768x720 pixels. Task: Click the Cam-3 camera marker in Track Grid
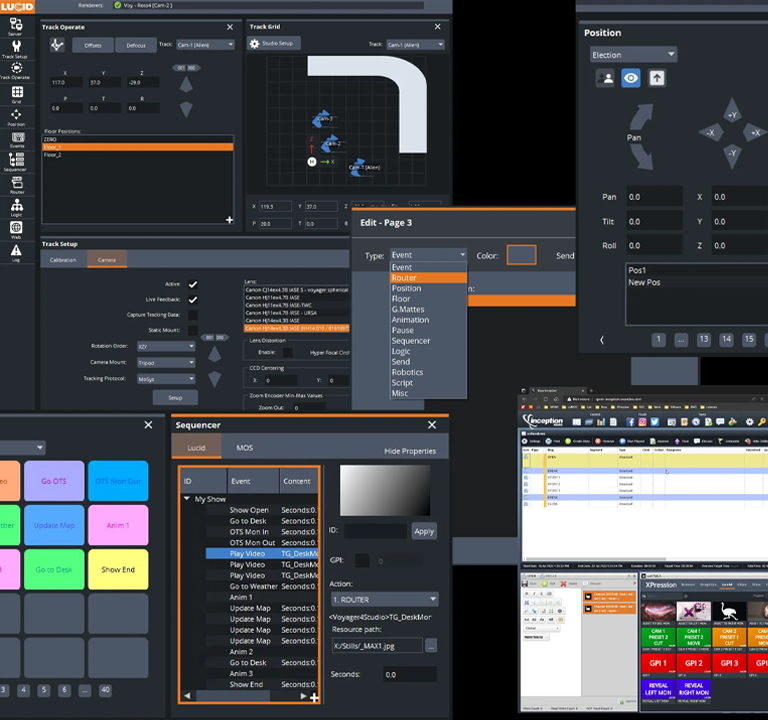pyautogui.click(x=321, y=119)
